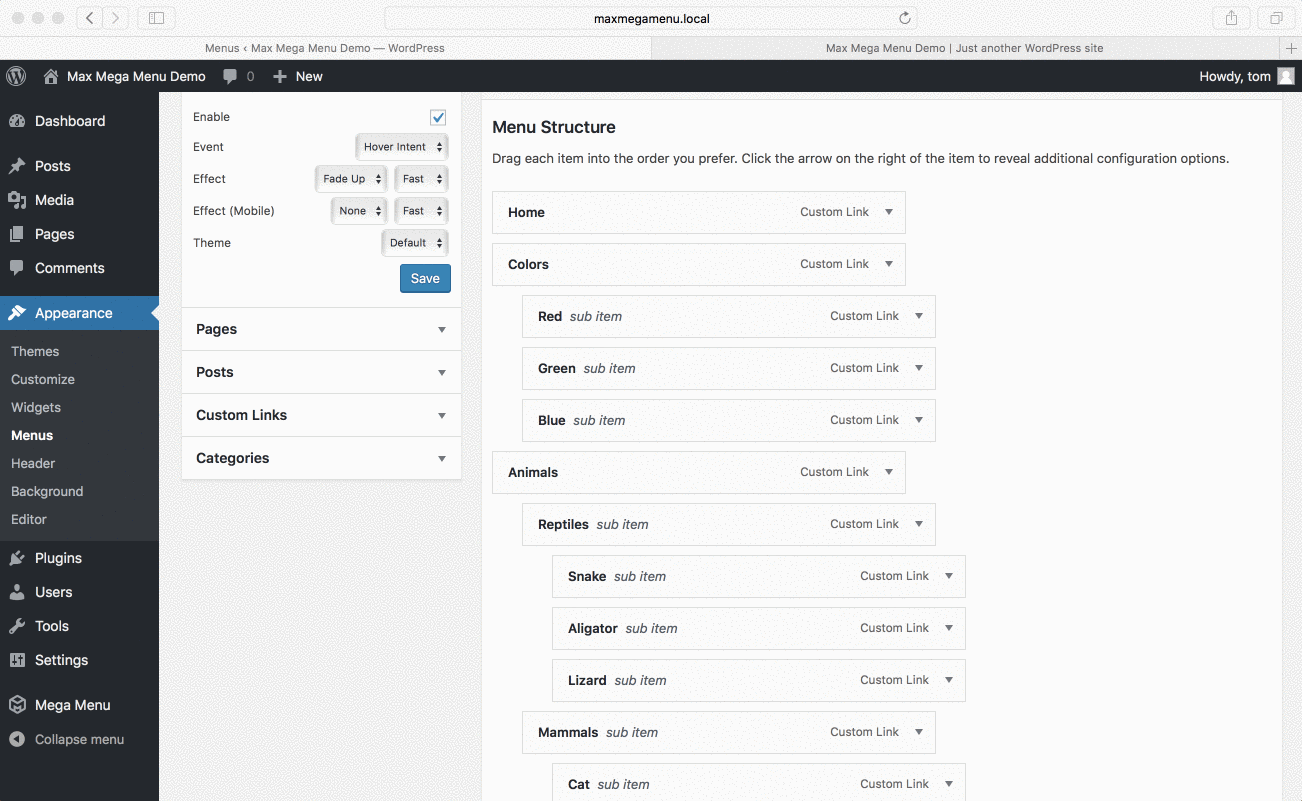Open the Event Hover Intent dropdown
The width and height of the screenshot is (1302, 801).
click(402, 147)
